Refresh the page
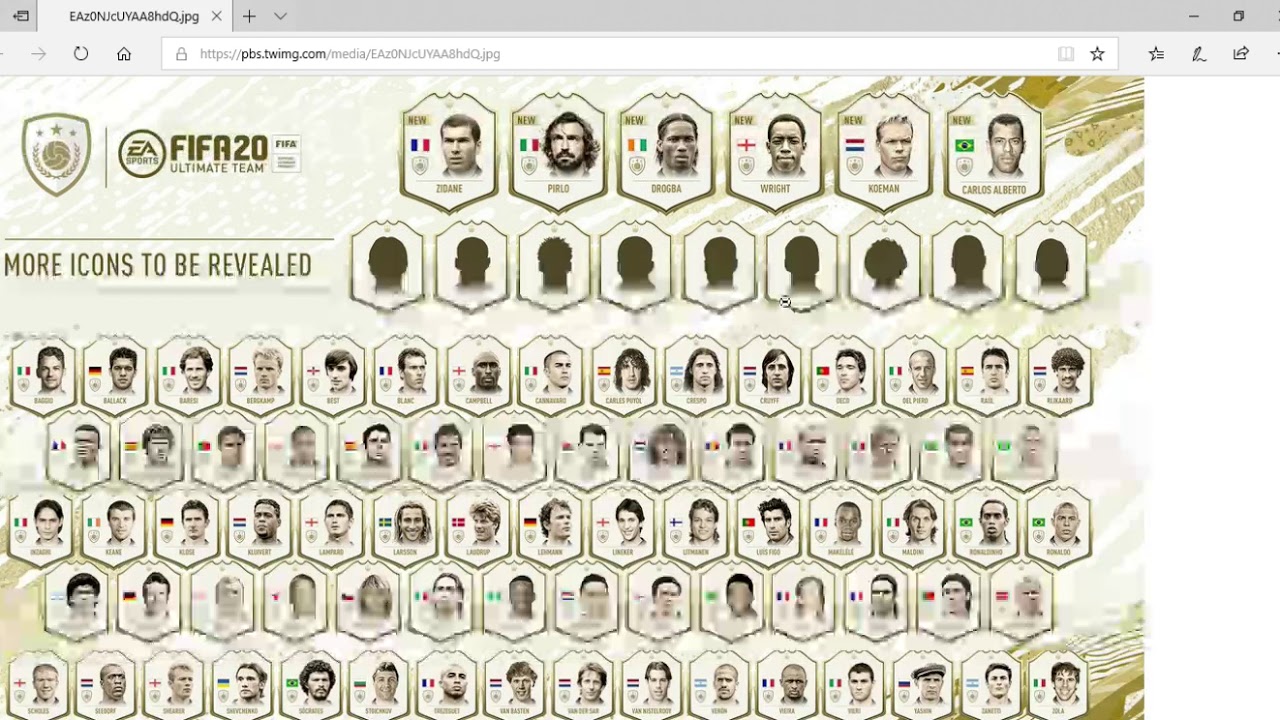The image size is (1280, 720). 81,54
